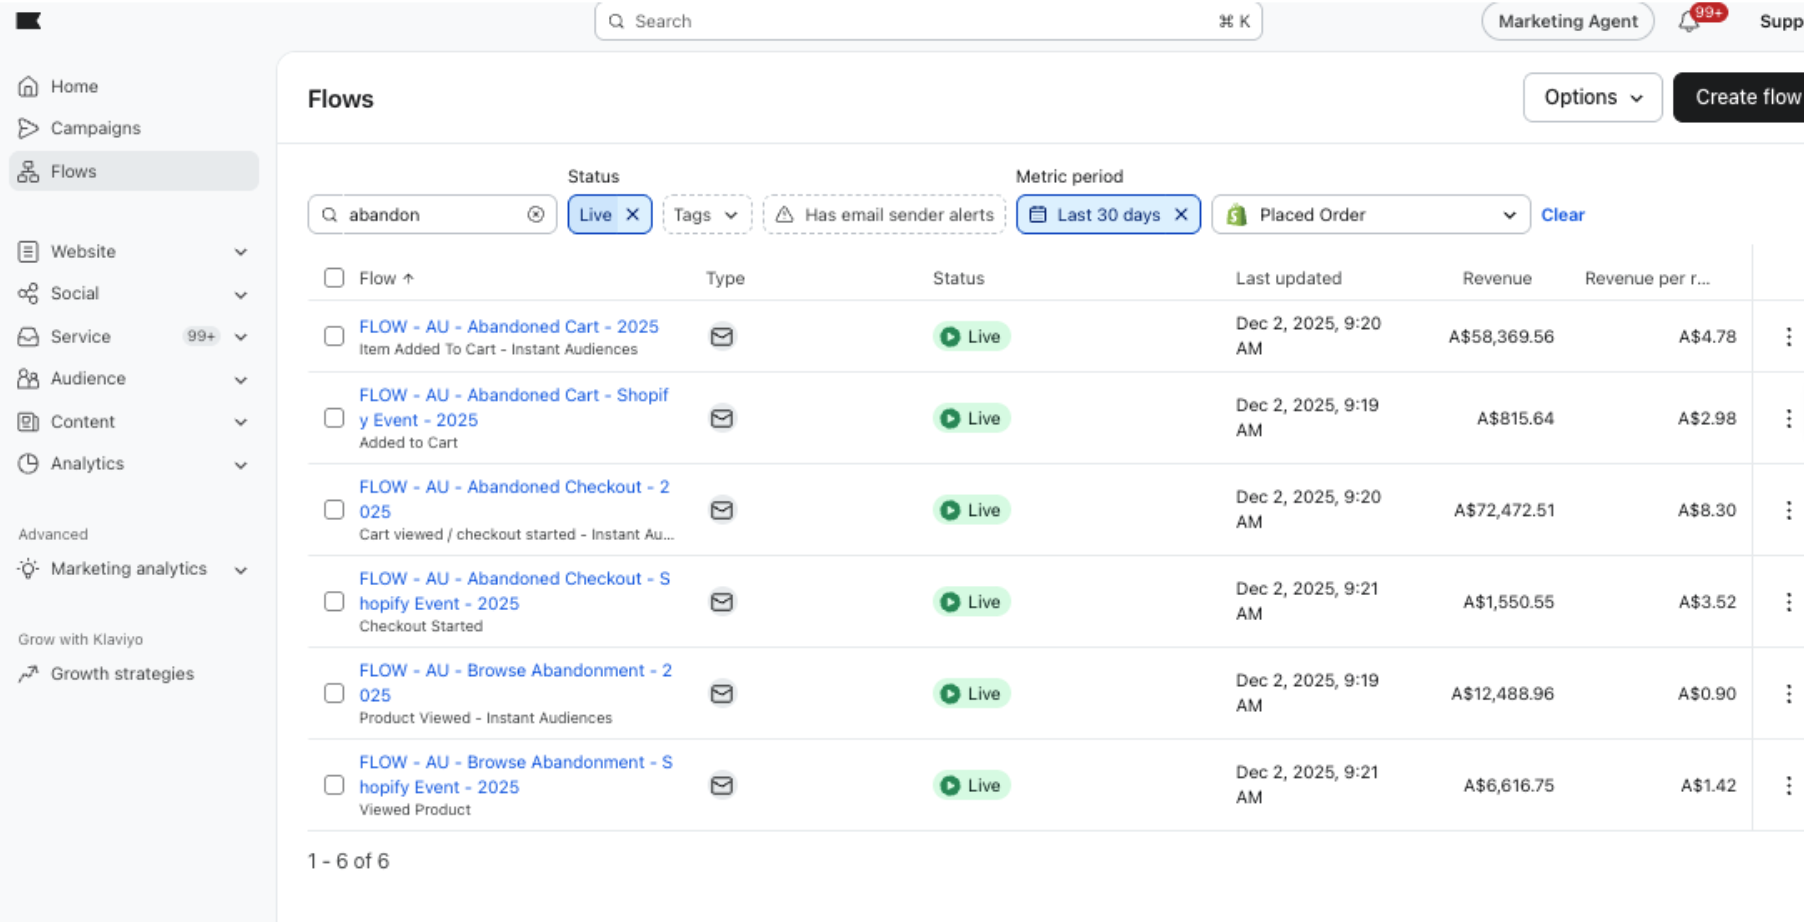Image resolution: width=1804 pixels, height=922 pixels.
Task: Clear the abandon search text
Action: pos(536,215)
